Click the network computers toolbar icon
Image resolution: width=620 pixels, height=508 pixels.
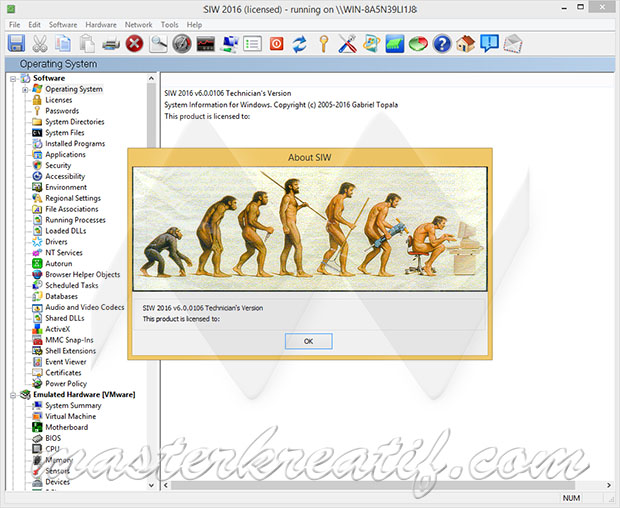pyautogui.click(x=229, y=43)
